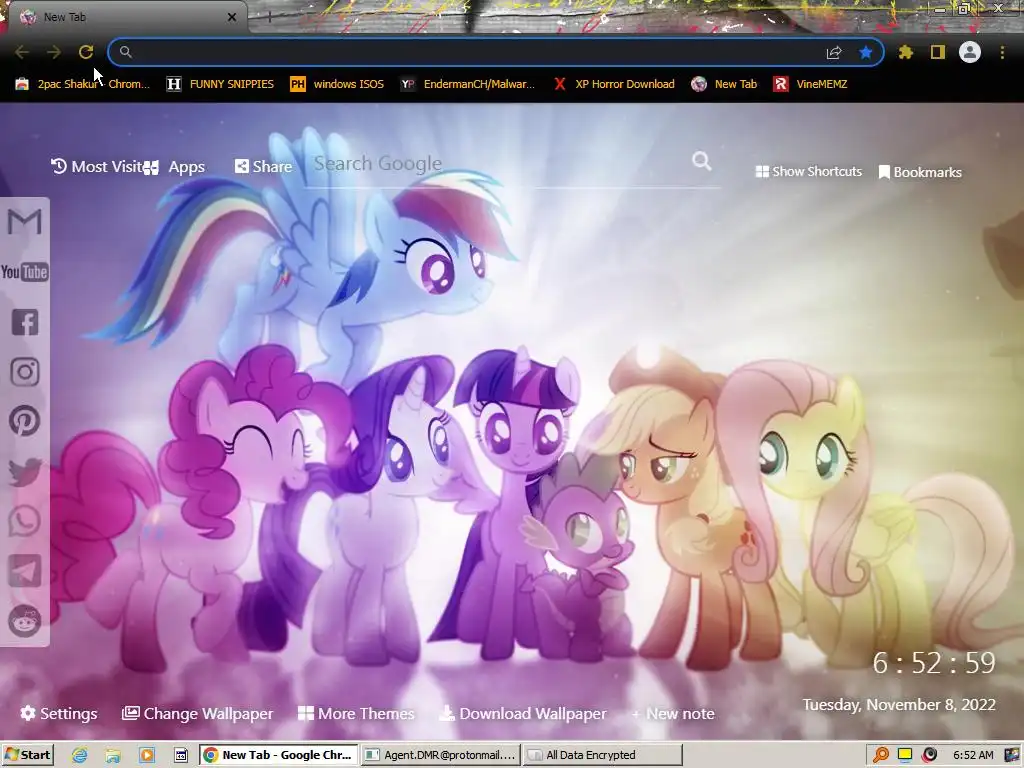1024x768 pixels.
Task: Click Download Wallpaper
Action: [522, 713]
